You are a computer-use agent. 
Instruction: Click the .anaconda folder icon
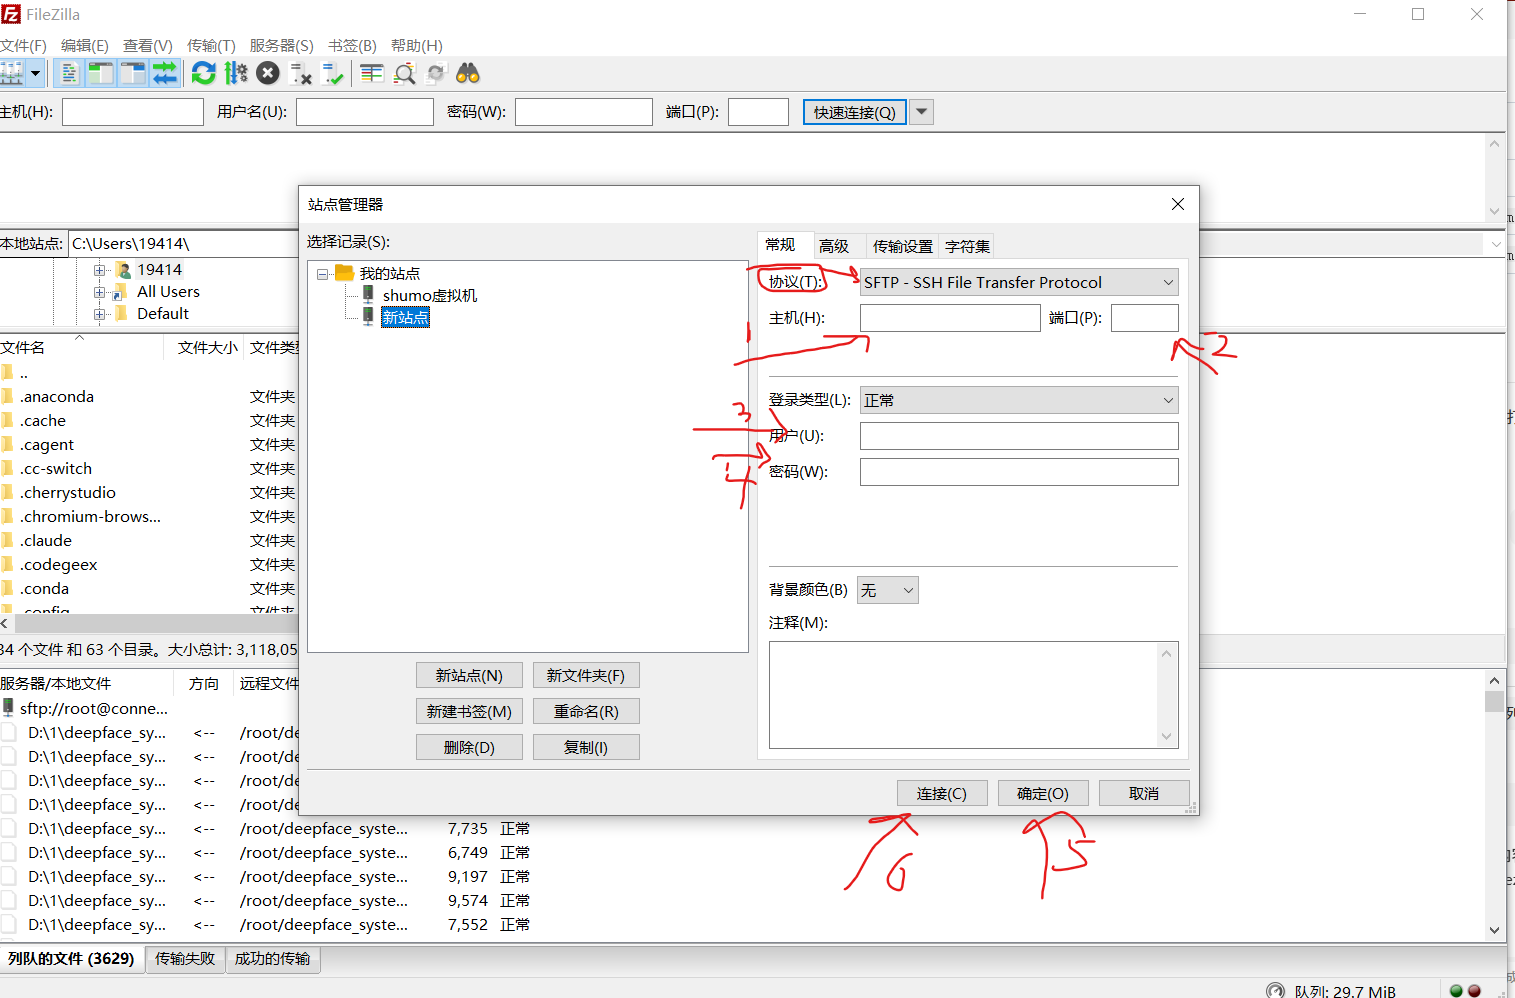8,397
